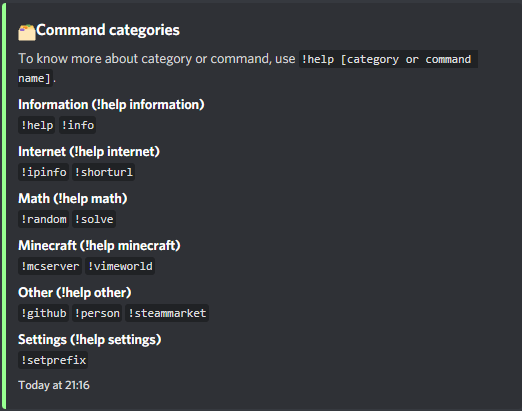The height and width of the screenshot is (411, 522).
Task: Select the !solve command tag
Action: (x=94, y=219)
